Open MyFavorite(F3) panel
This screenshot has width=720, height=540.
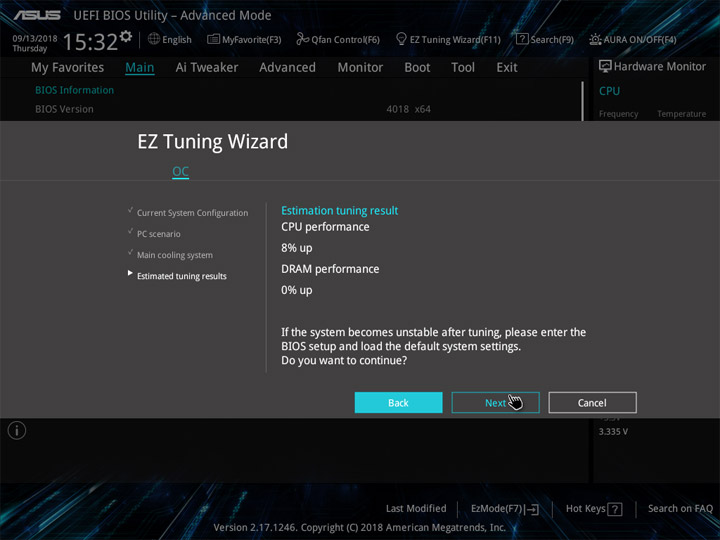coord(244,39)
